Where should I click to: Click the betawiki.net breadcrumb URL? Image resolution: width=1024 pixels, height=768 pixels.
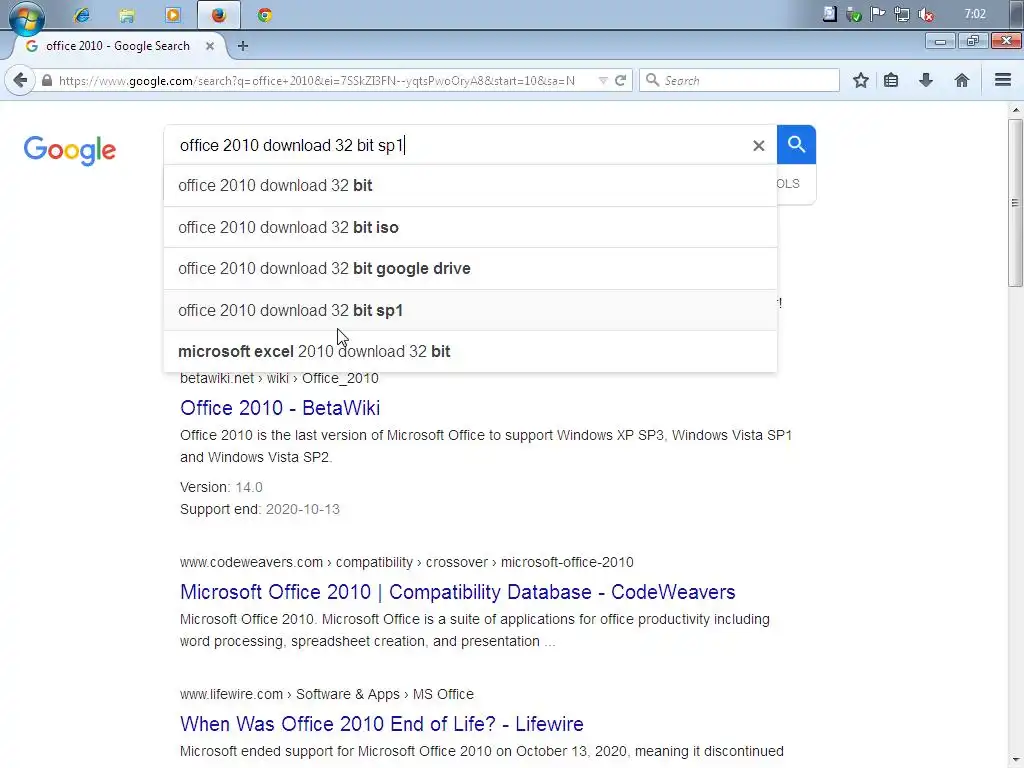pyautogui.click(x=279, y=379)
